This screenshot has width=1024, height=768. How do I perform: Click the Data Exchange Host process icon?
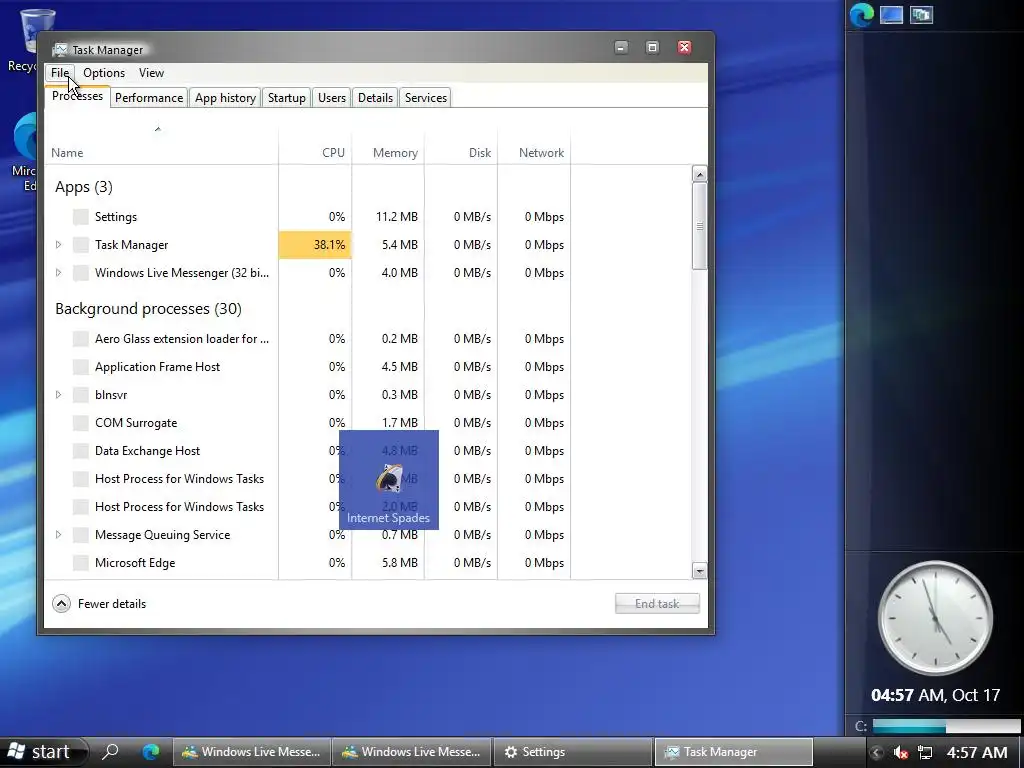coord(81,451)
